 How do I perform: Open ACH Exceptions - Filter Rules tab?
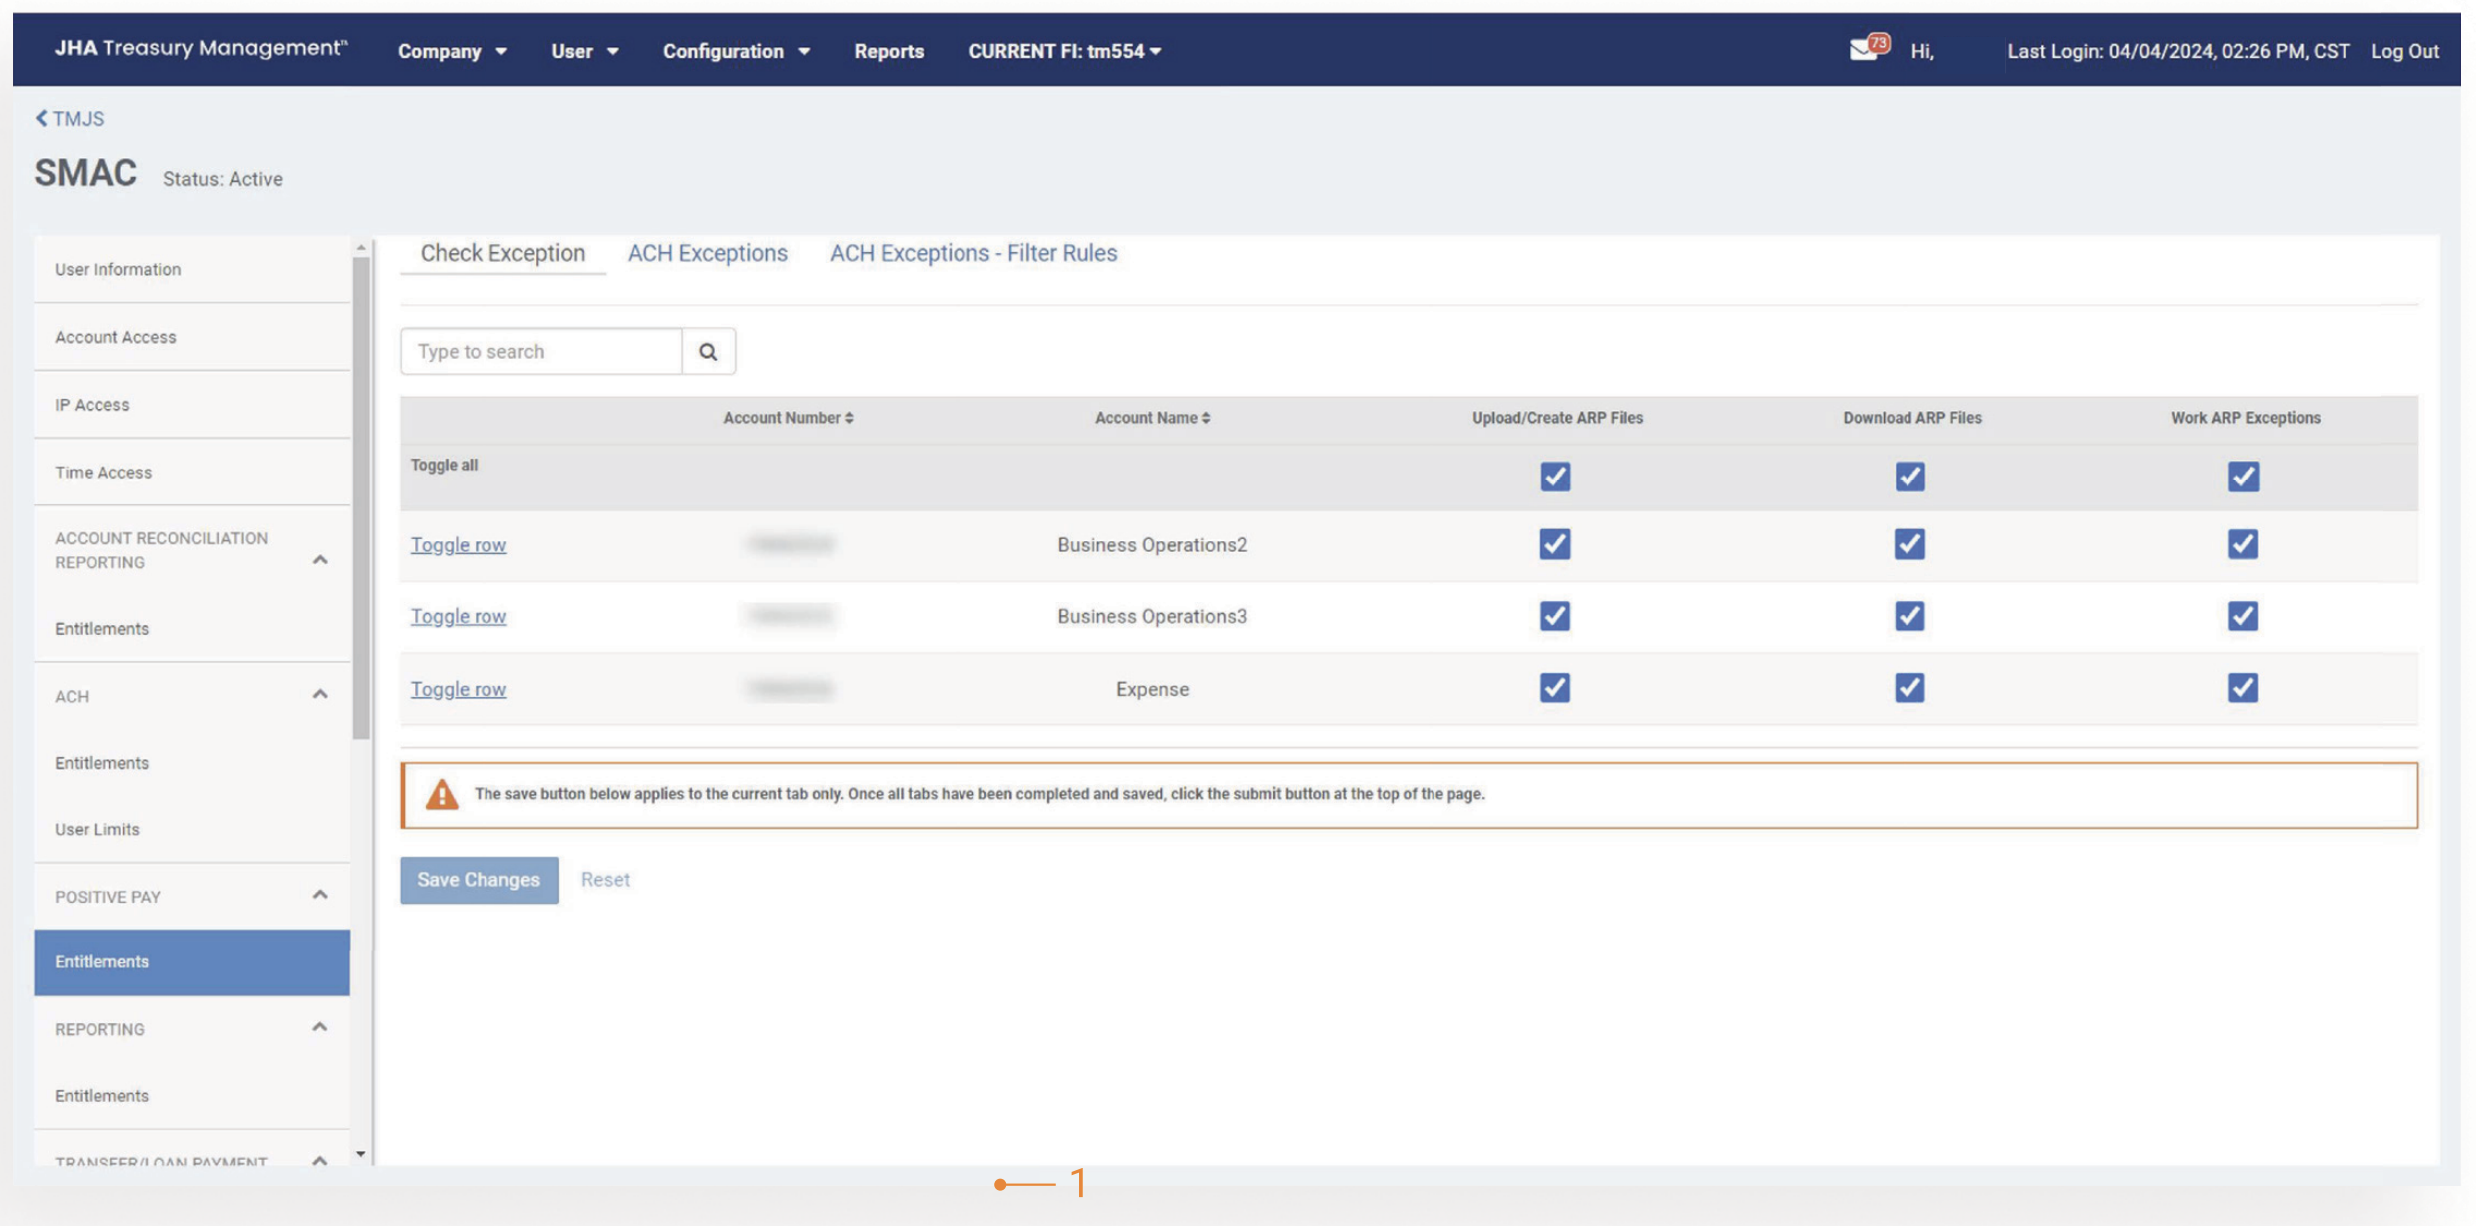point(973,253)
